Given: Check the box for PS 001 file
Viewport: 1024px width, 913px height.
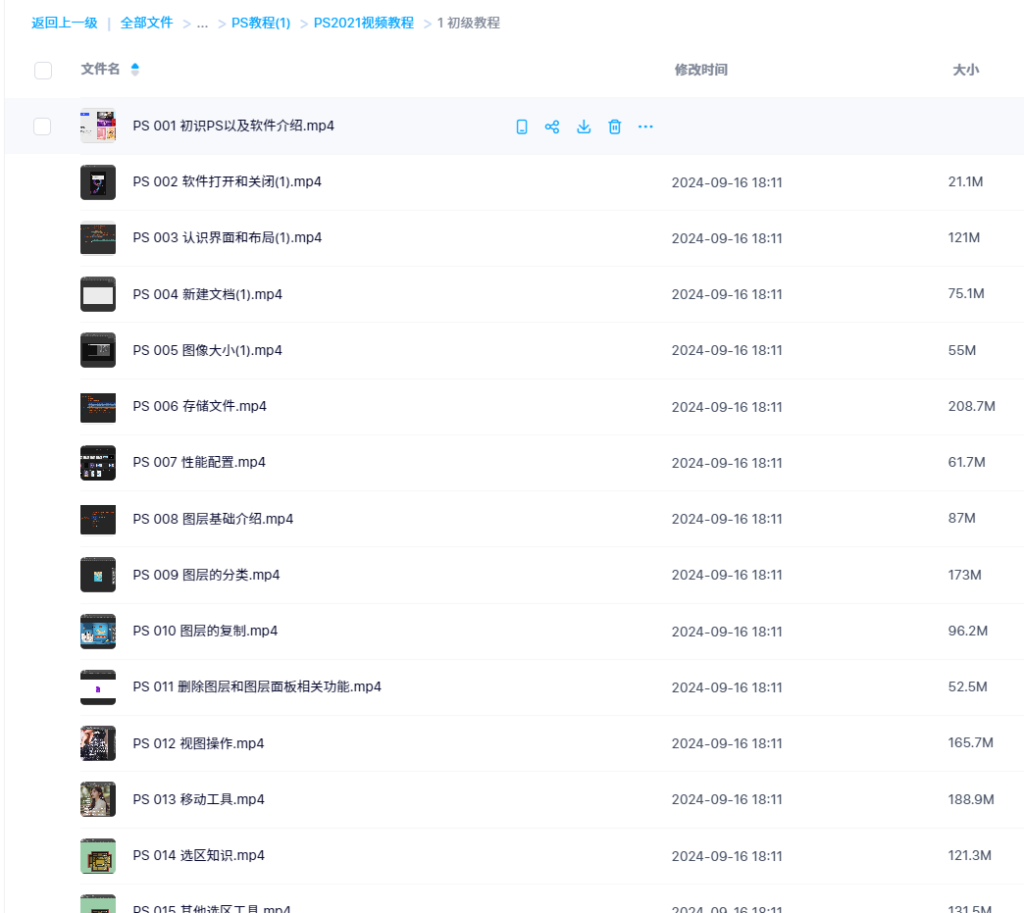Looking at the screenshot, I should (x=42, y=126).
